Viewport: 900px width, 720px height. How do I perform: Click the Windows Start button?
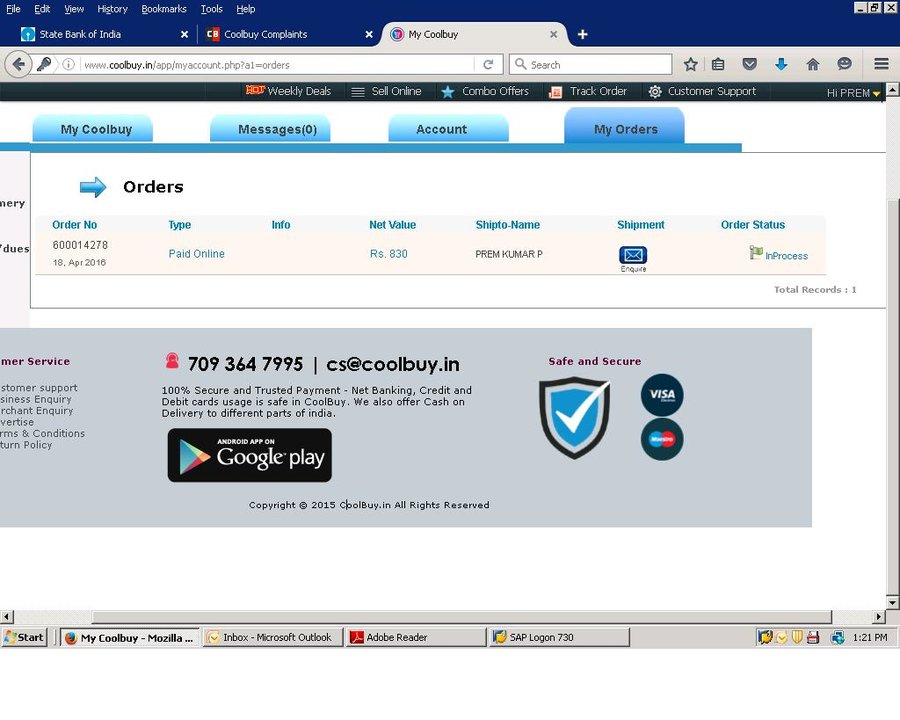click(x=24, y=637)
